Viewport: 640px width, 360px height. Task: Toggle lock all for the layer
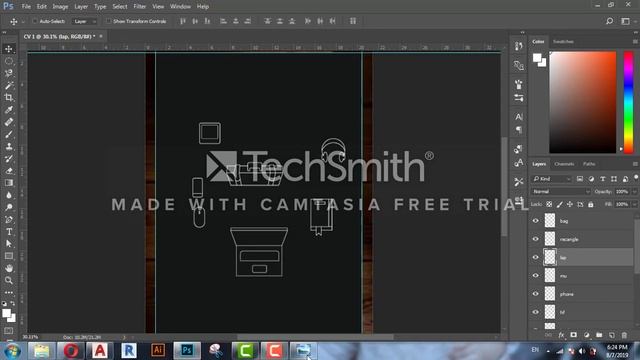tap(591, 204)
